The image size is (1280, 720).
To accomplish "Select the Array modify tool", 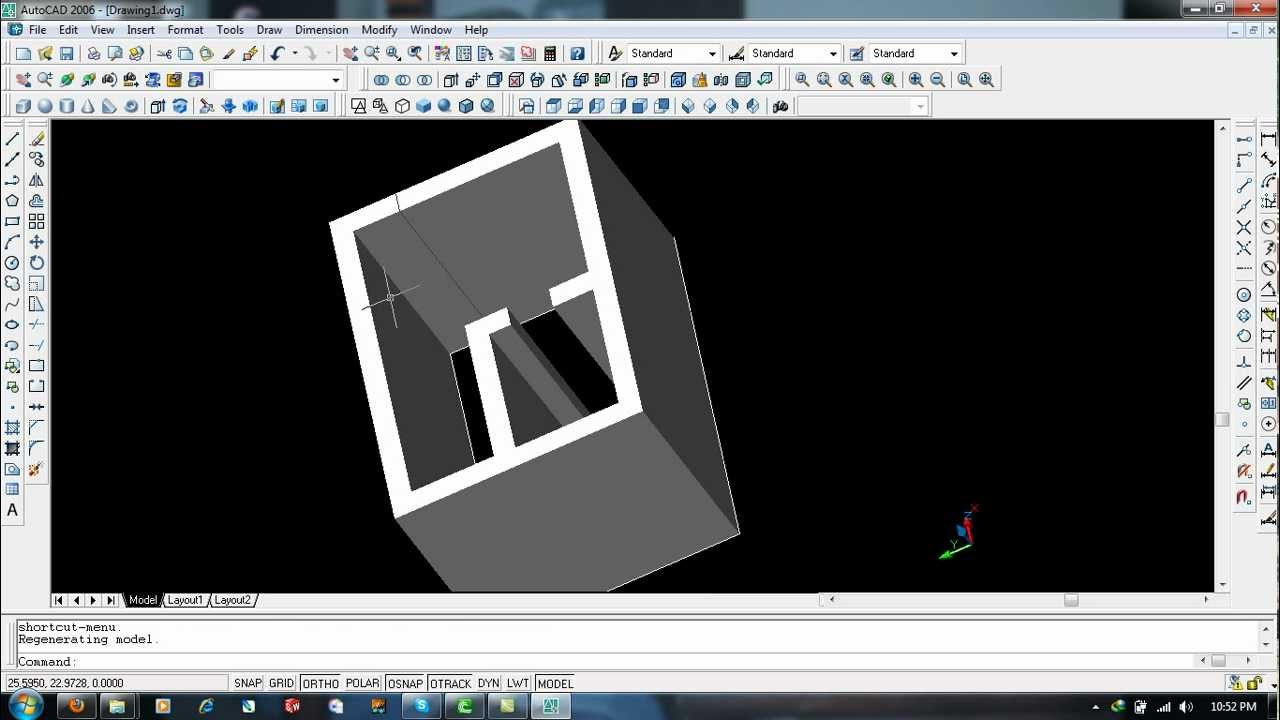I will (37, 222).
